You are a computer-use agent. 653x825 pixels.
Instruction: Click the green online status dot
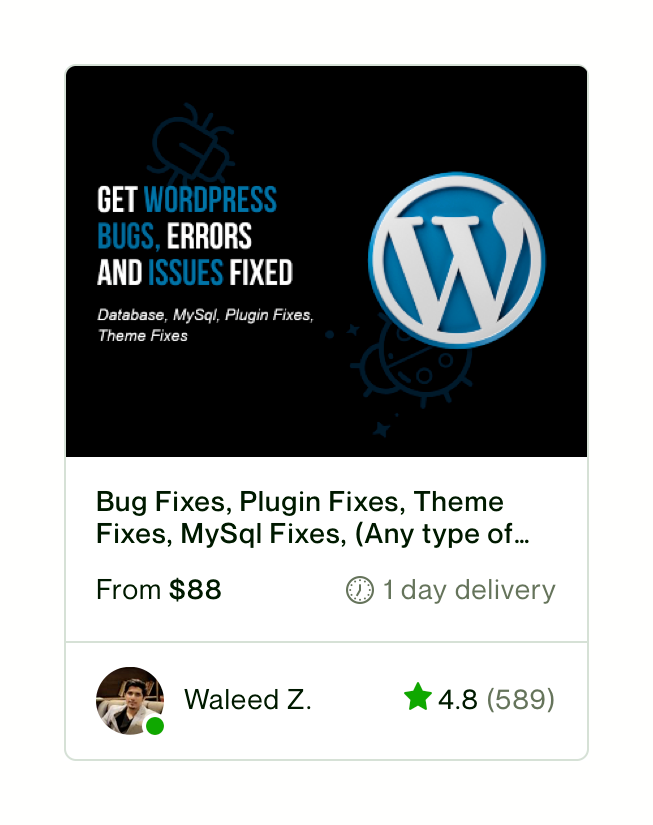(155, 726)
